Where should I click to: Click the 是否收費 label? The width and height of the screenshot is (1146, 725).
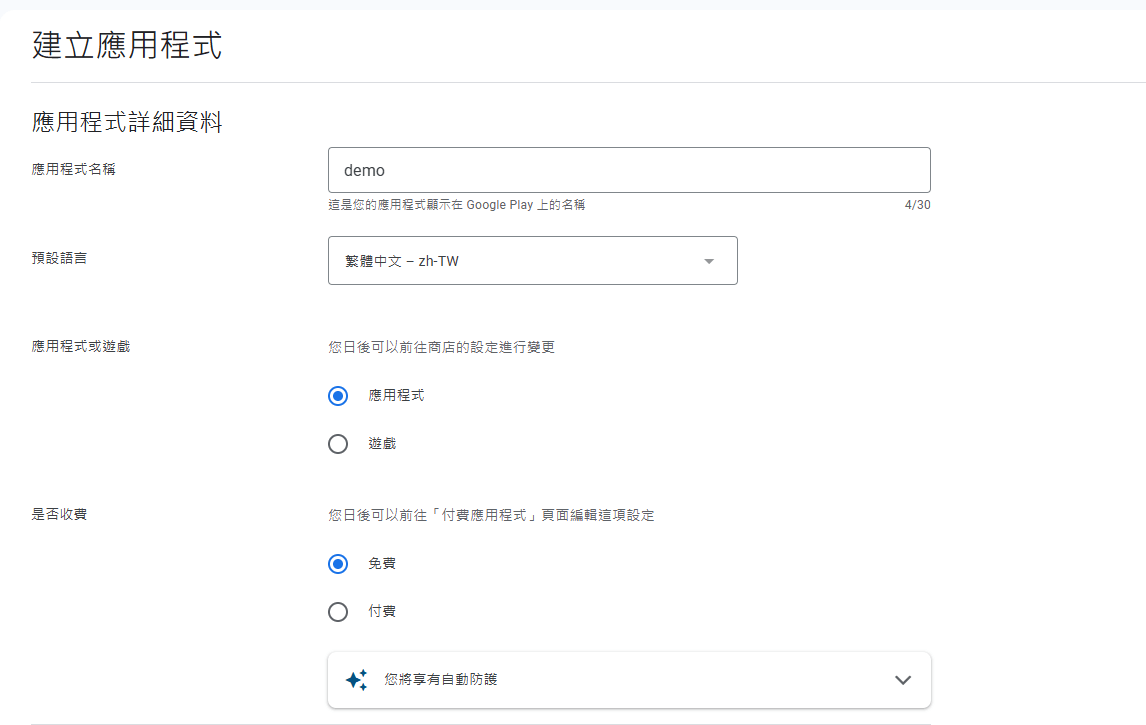click(59, 515)
